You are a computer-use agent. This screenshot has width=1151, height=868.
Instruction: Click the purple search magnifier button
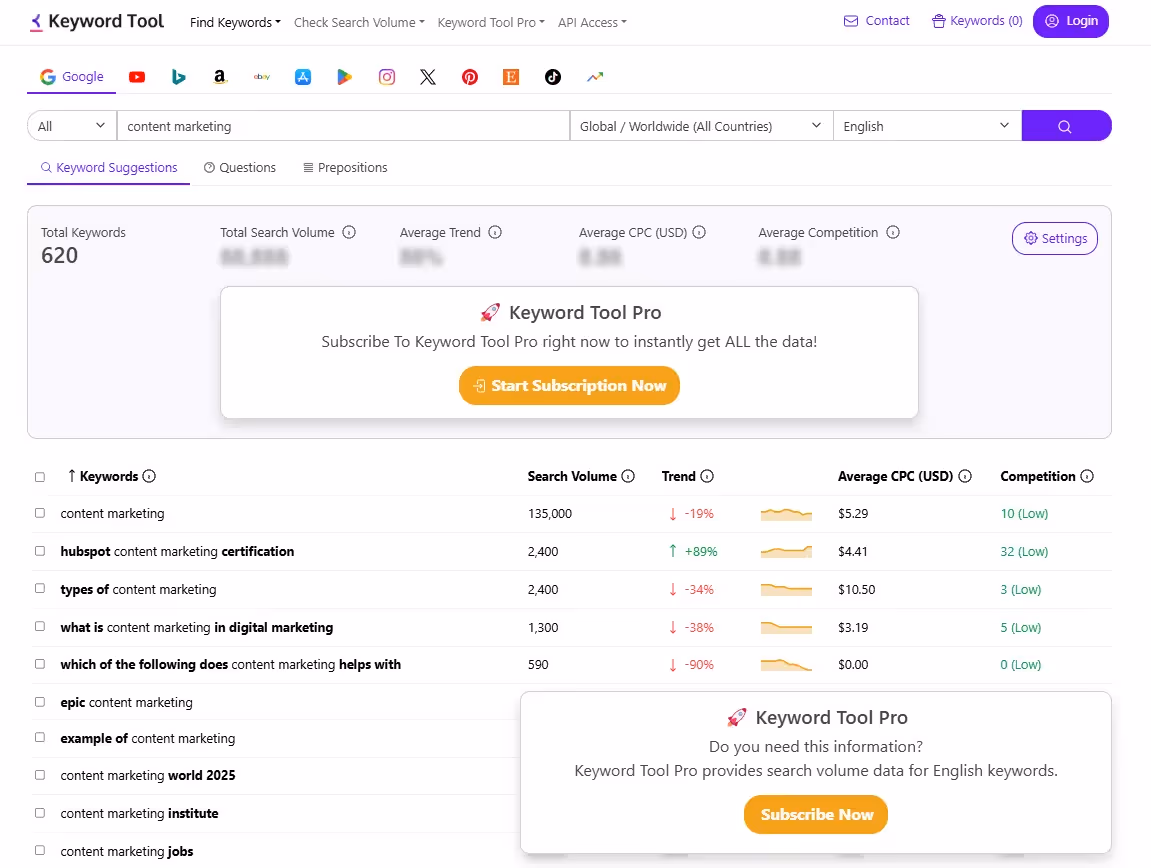point(1066,126)
